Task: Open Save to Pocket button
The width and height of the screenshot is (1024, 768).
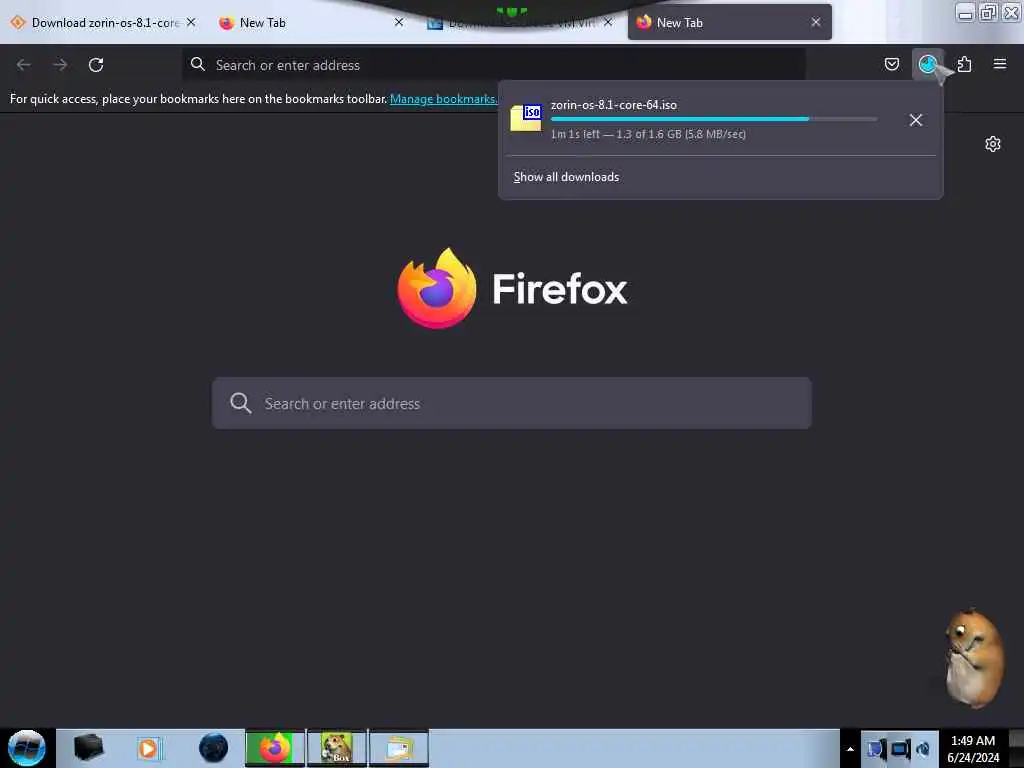Action: coord(891,64)
